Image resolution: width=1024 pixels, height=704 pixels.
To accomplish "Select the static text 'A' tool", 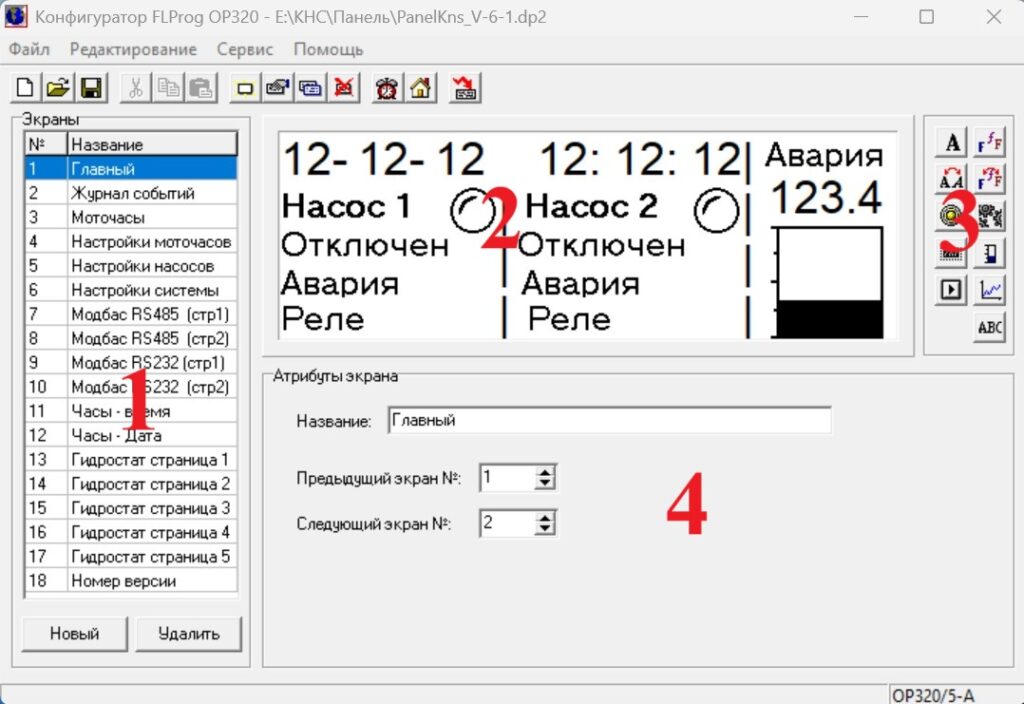I will click(x=952, y=143).
